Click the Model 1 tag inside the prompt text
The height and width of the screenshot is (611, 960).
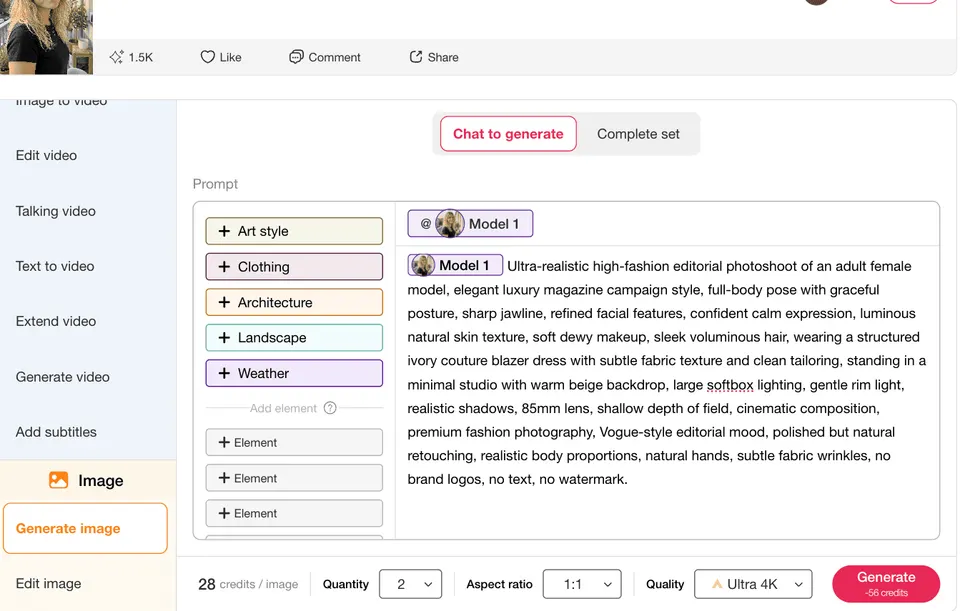tap(455, 265)
